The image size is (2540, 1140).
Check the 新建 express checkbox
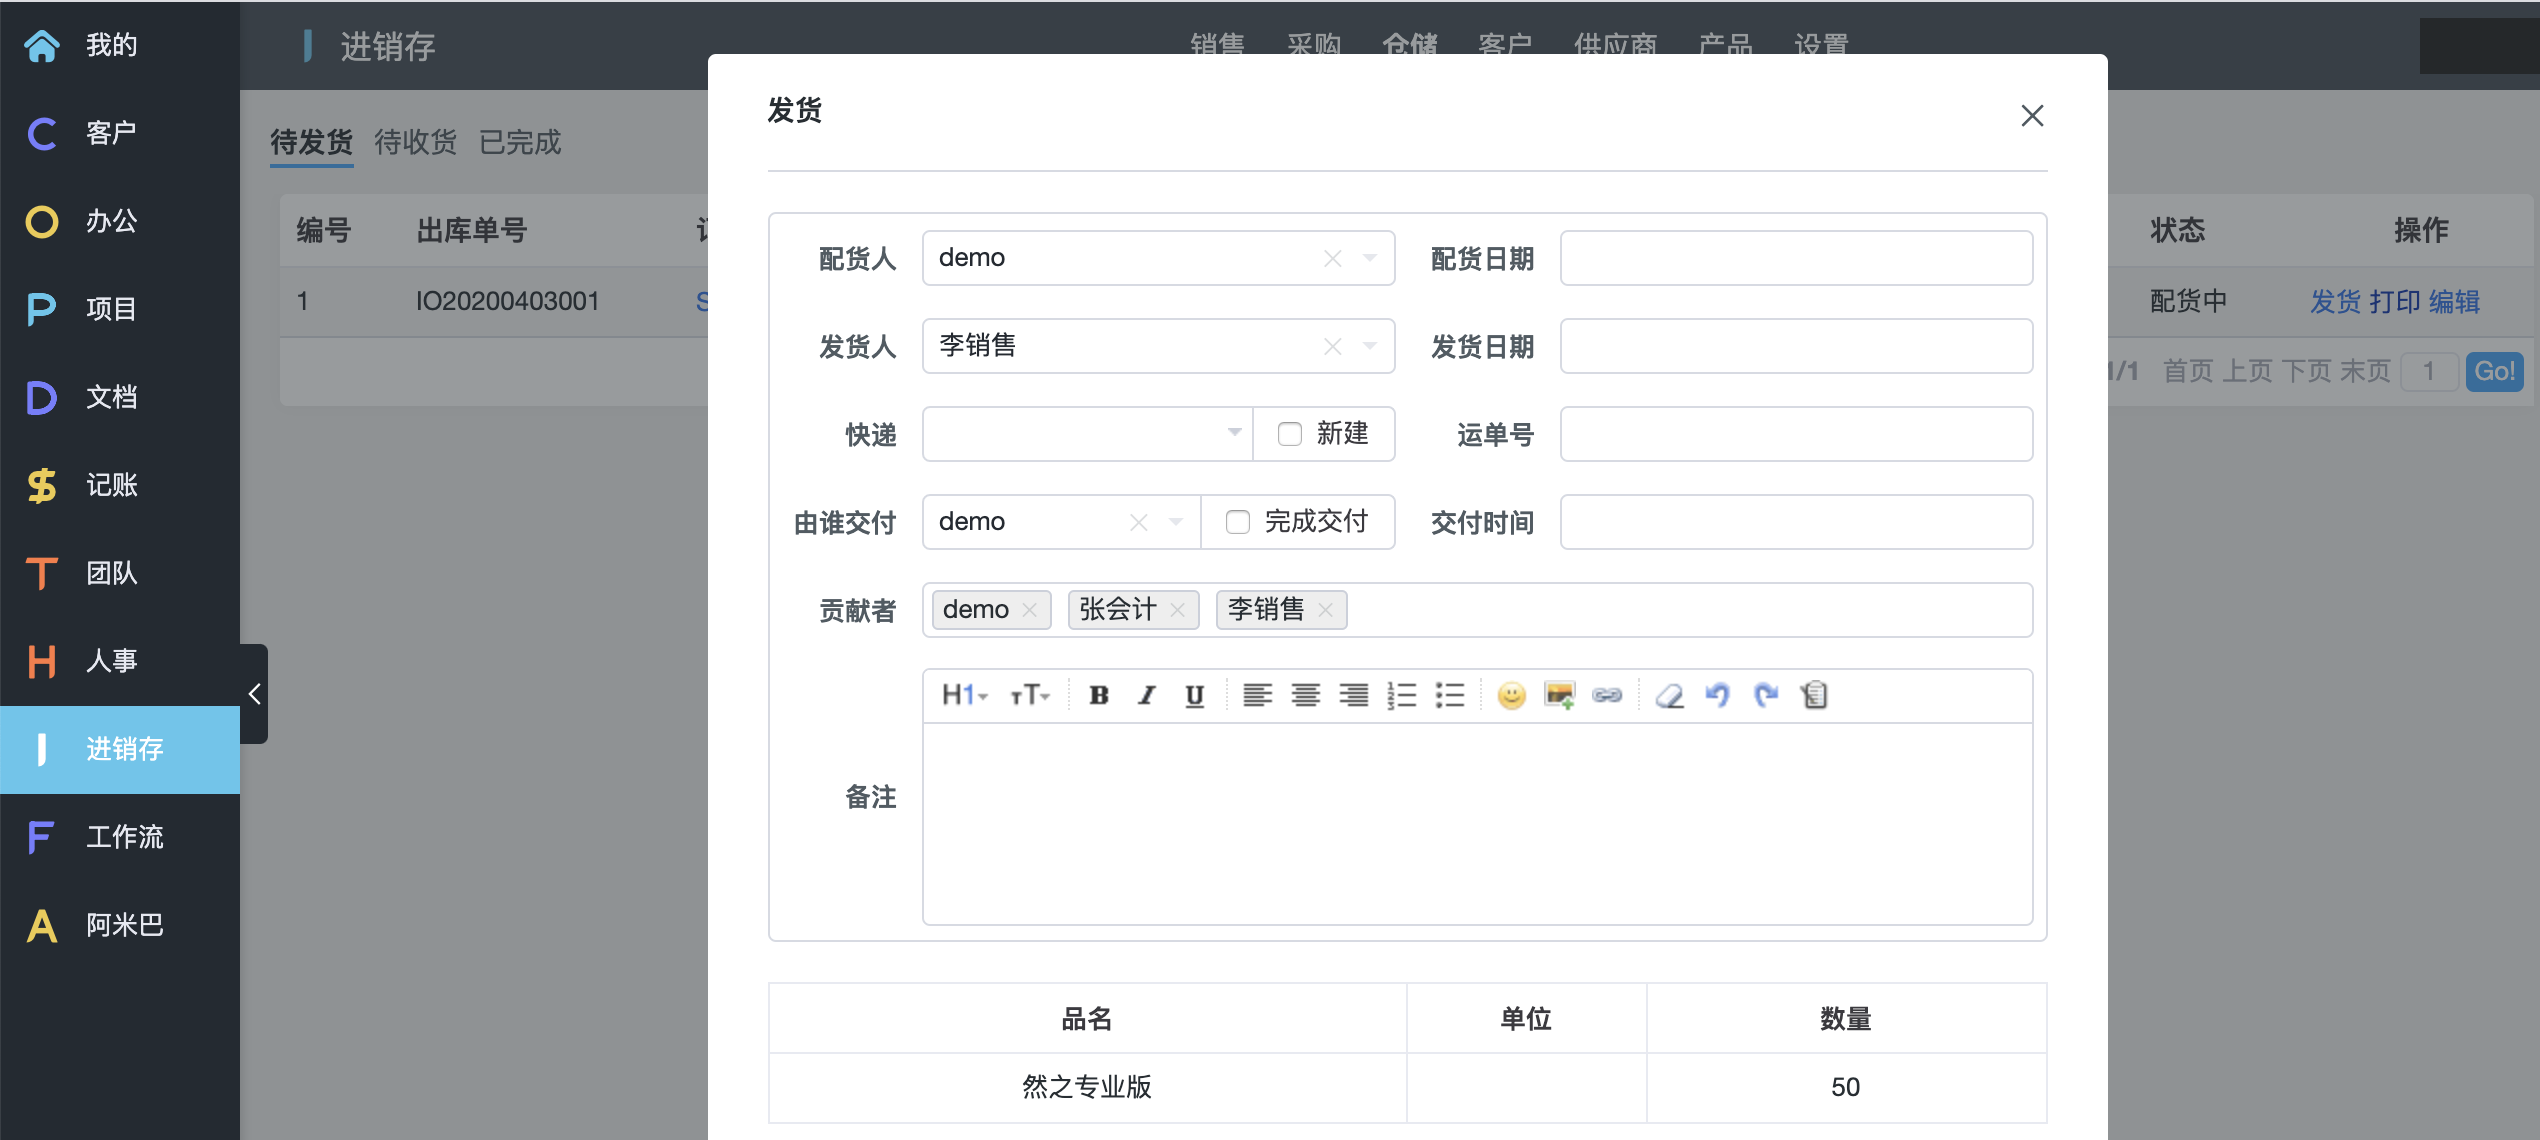pyautogui.click(x=1290, y=434)
